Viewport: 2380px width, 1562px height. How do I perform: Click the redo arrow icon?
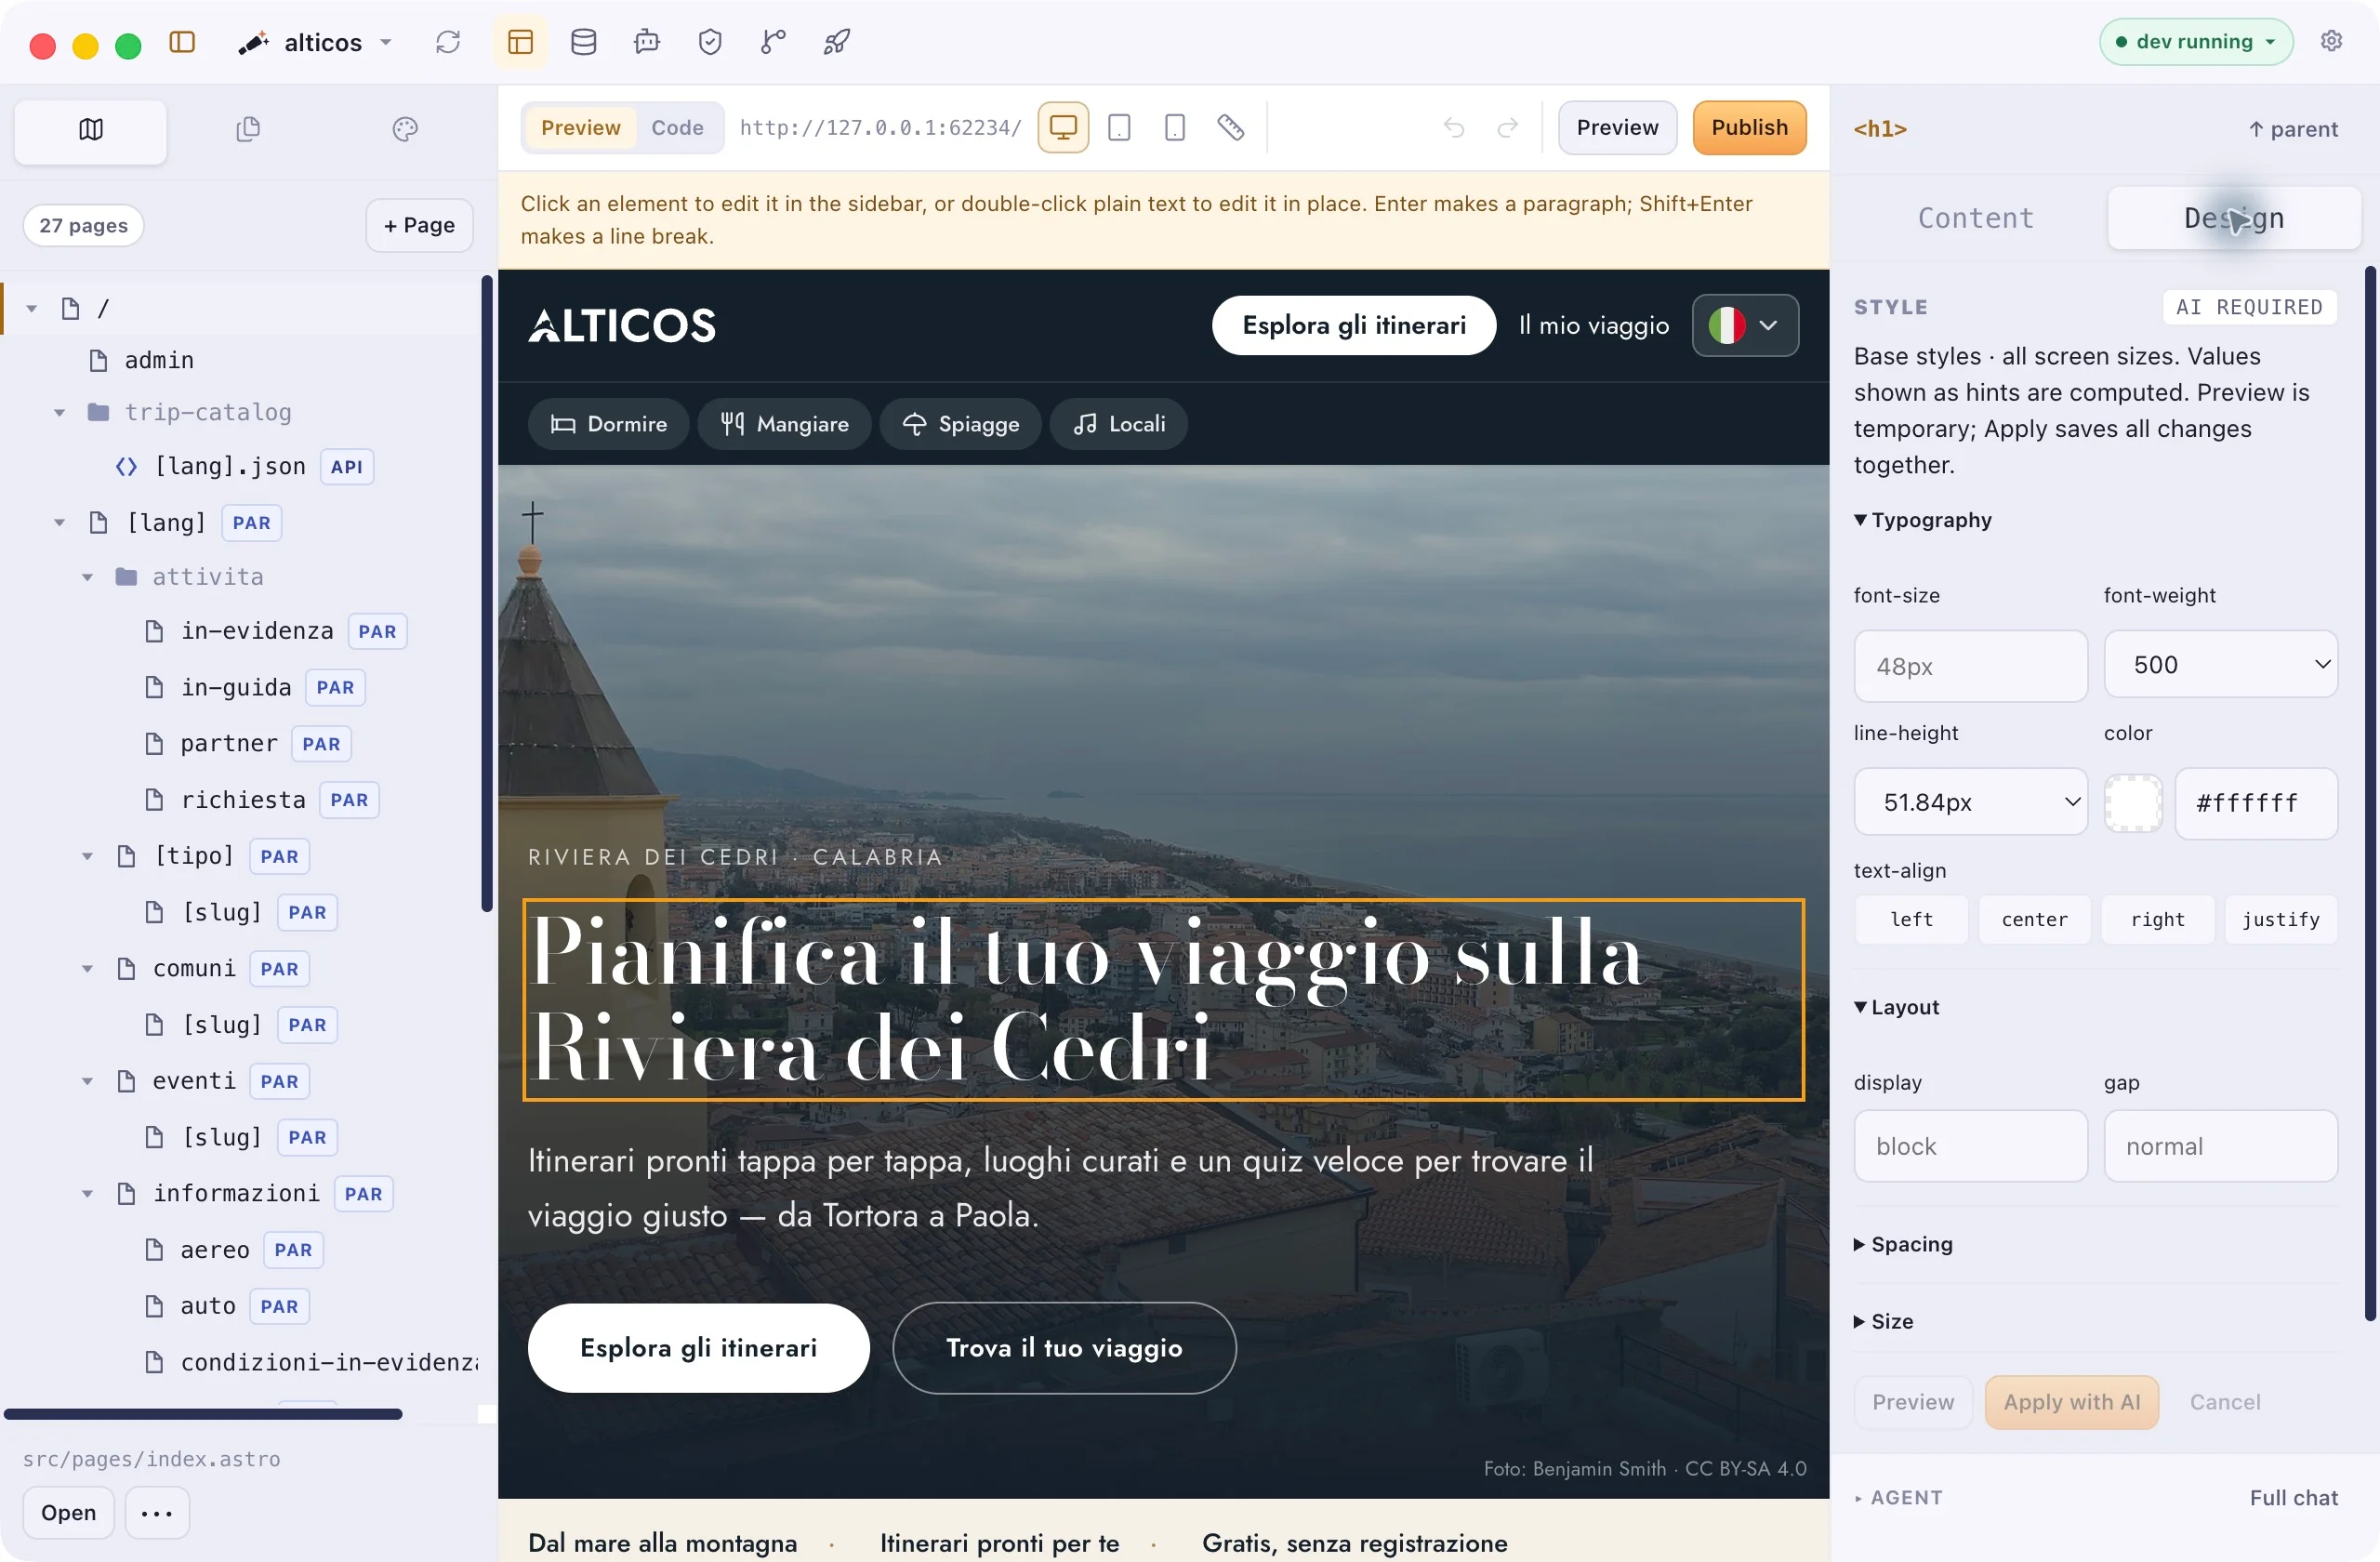[x=1508, y=128]
